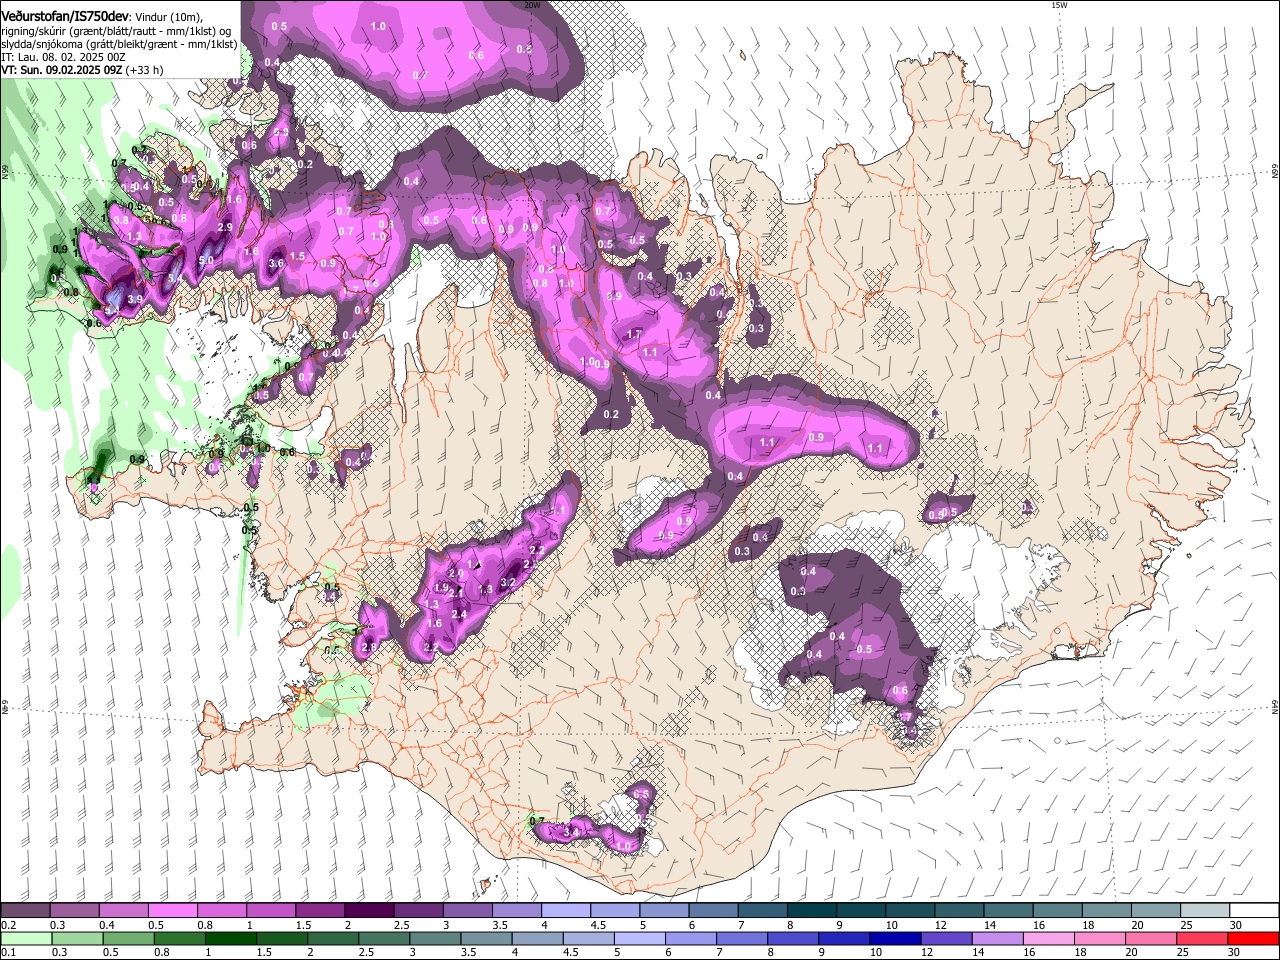Pick the upper-row snow swatch labeled 0.2

24,911
